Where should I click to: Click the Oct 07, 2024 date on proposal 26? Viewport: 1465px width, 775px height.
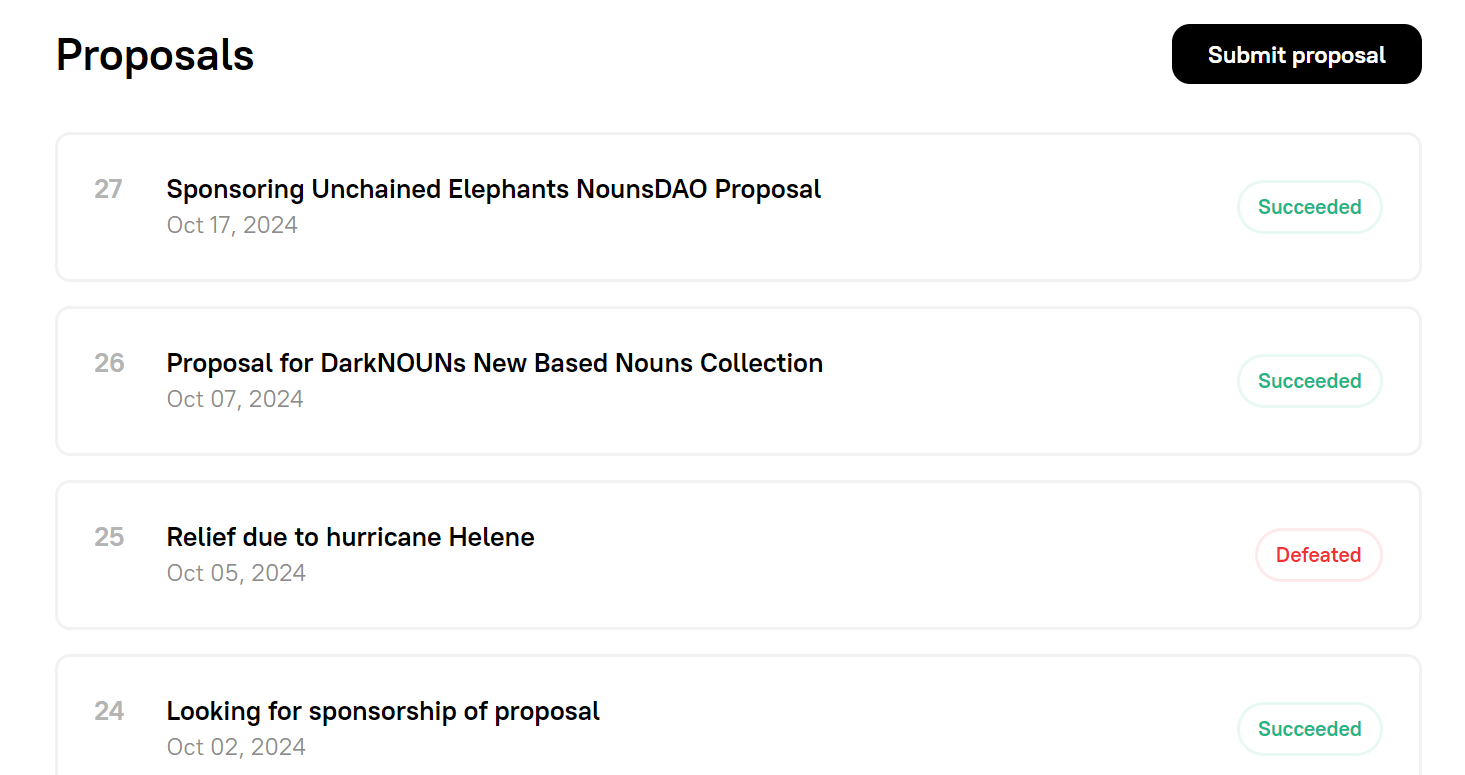tap(235, 399)
